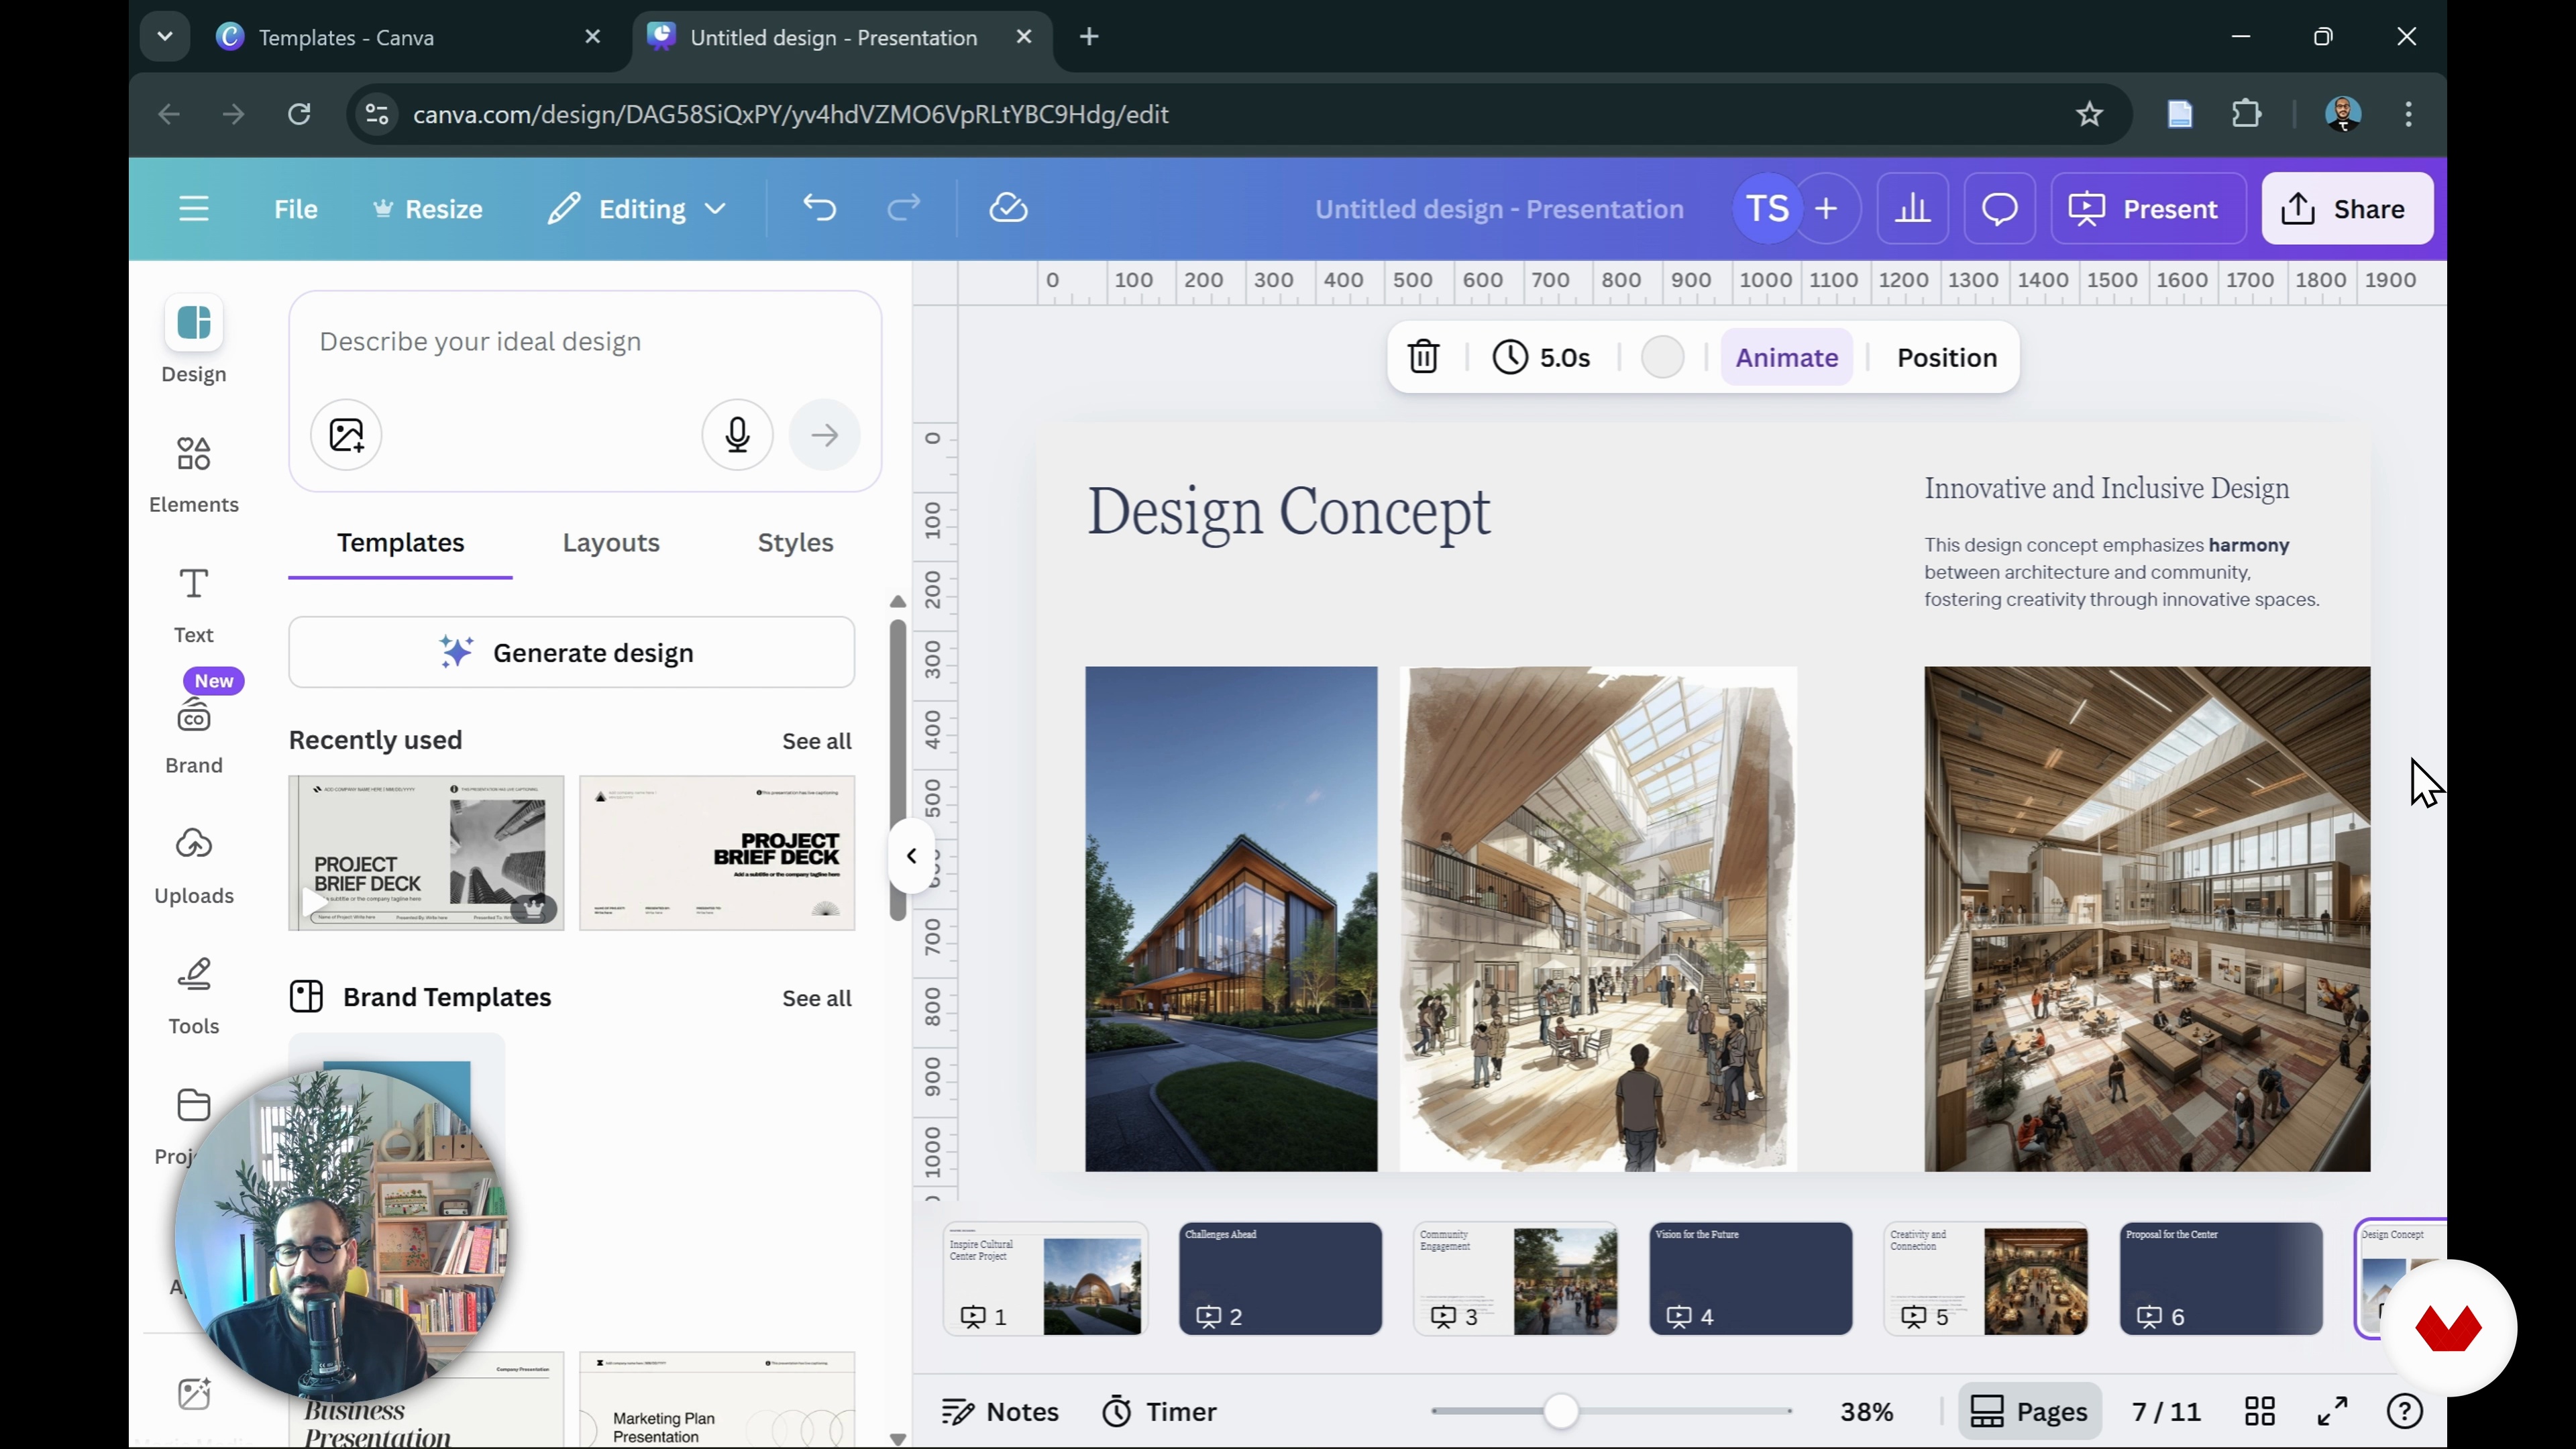2576x1449 pixels.
Task: Toggle fullscreen mode icon
Action: [2332, 1411]
